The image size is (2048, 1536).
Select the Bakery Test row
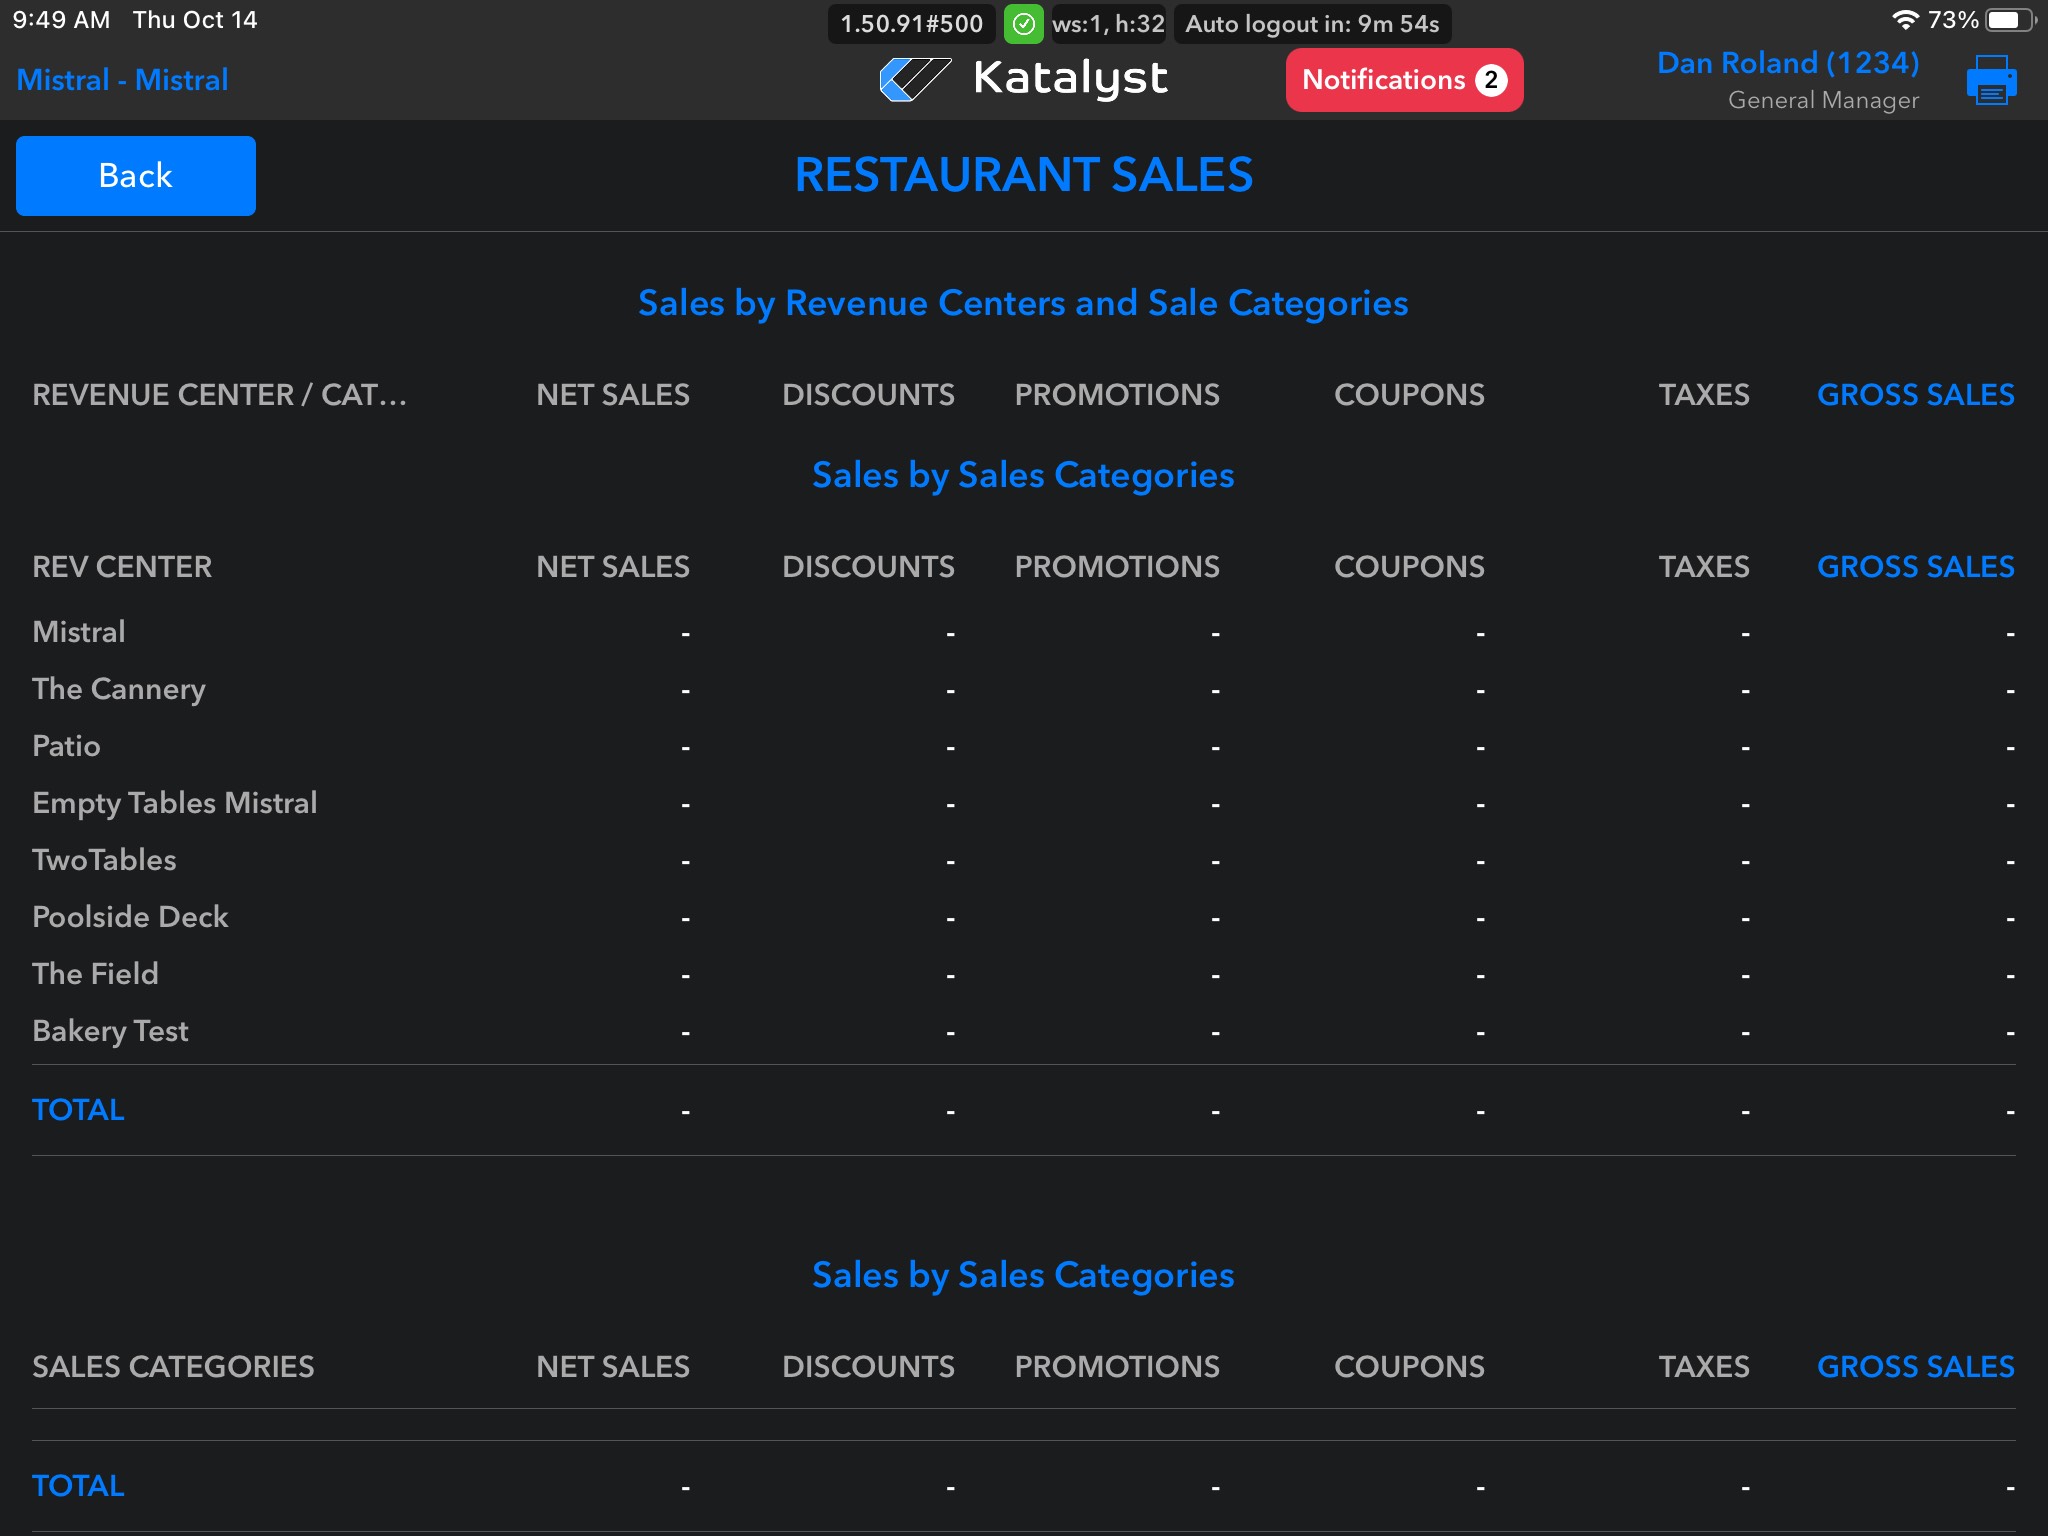point(110,1031)
